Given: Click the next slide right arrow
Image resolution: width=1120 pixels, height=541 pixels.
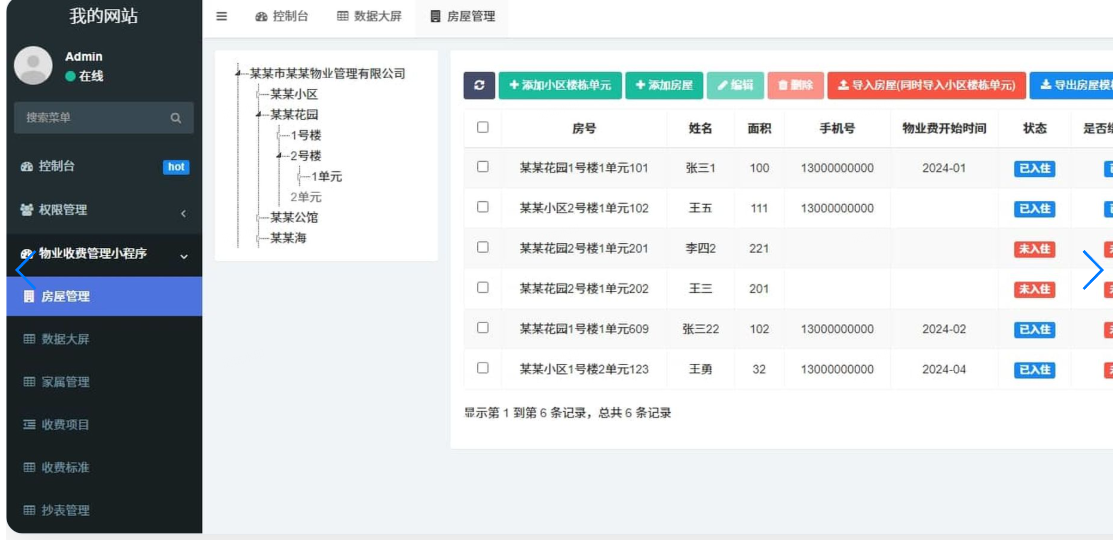Looking at the screenshot, I should 1092,270.
